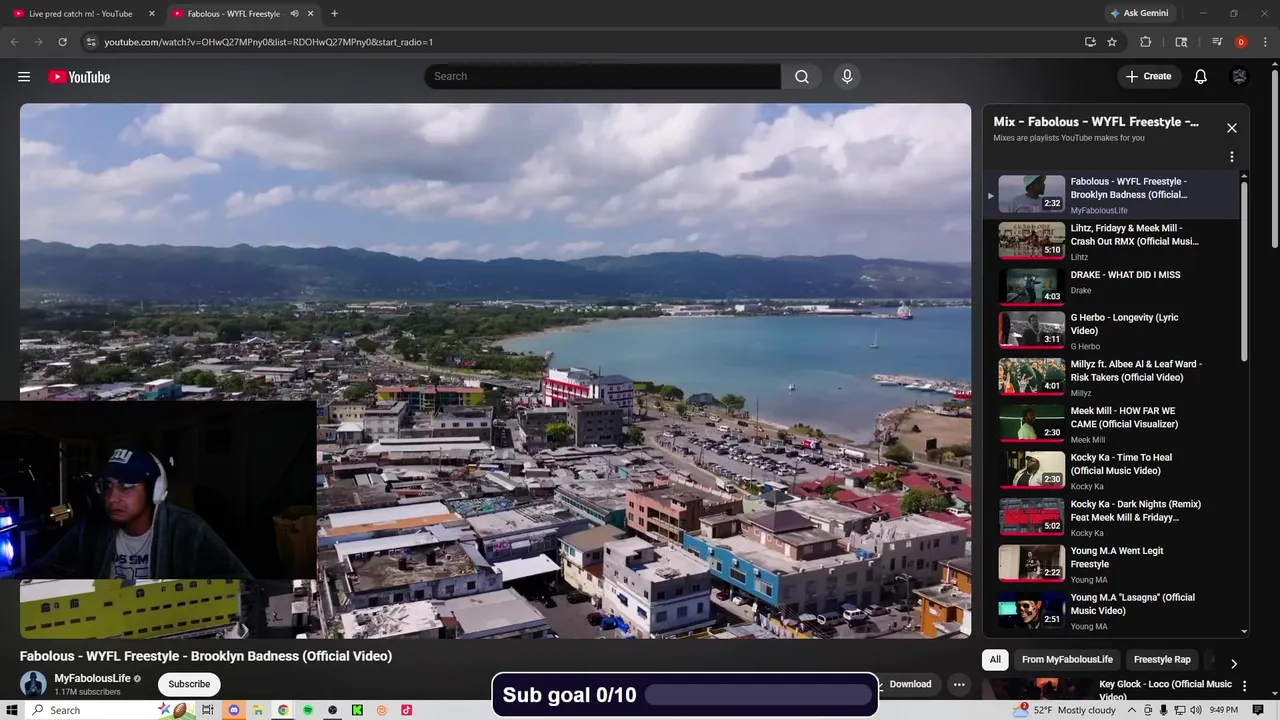Play Young M.A Lasagna music video

pos(1112,611)
